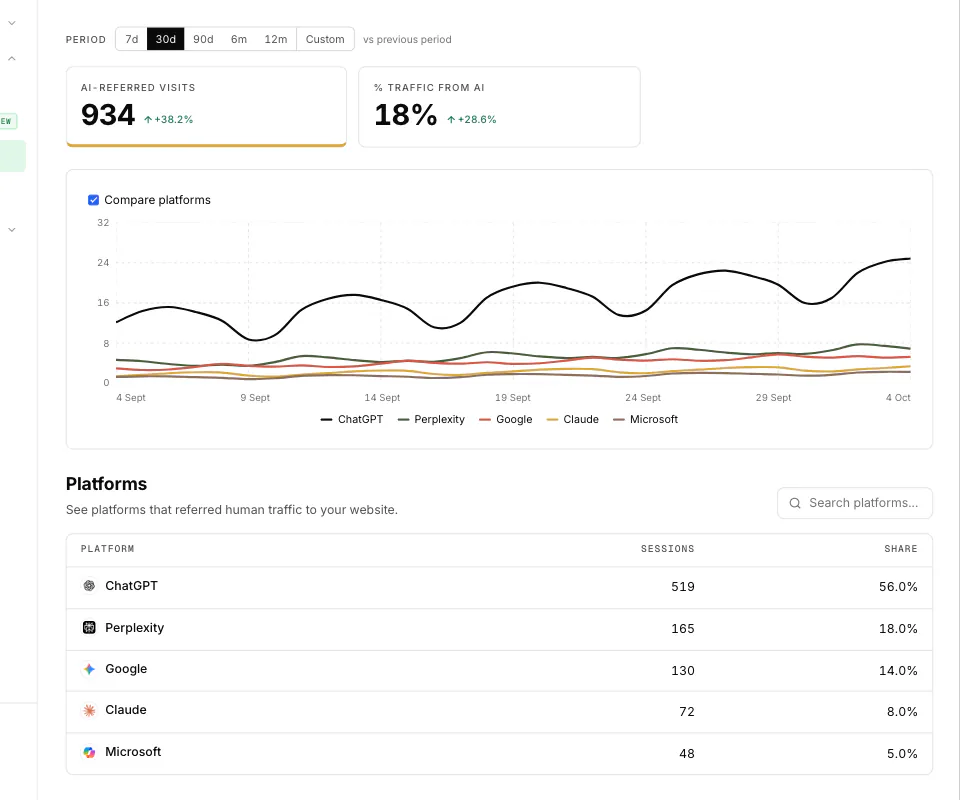Open the Google platform row
This screenshot has width=960, height=800.
(x=499, y=670)
